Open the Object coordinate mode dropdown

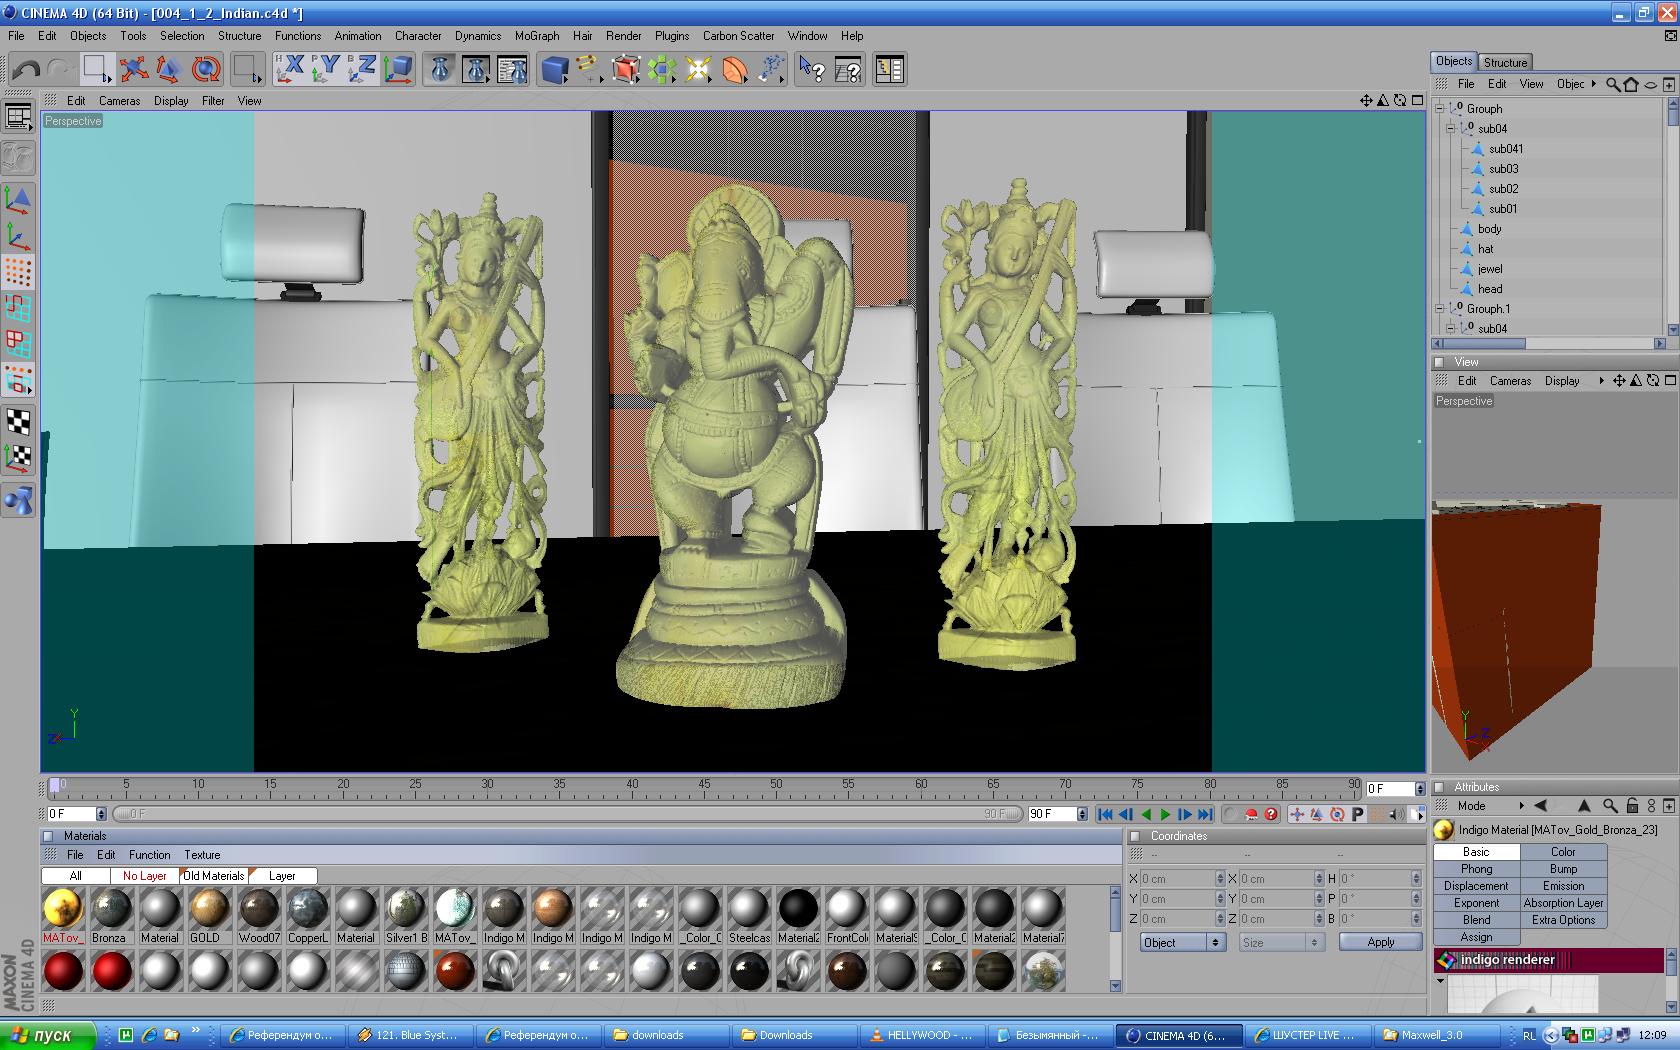click(1182, 942)
